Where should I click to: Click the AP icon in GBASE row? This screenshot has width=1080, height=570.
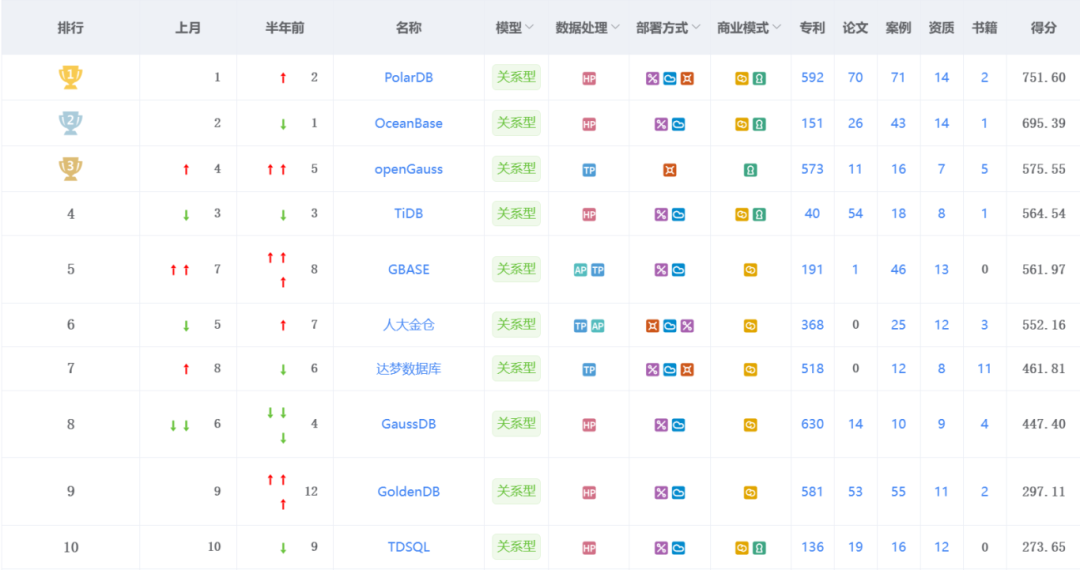(581, 270)
